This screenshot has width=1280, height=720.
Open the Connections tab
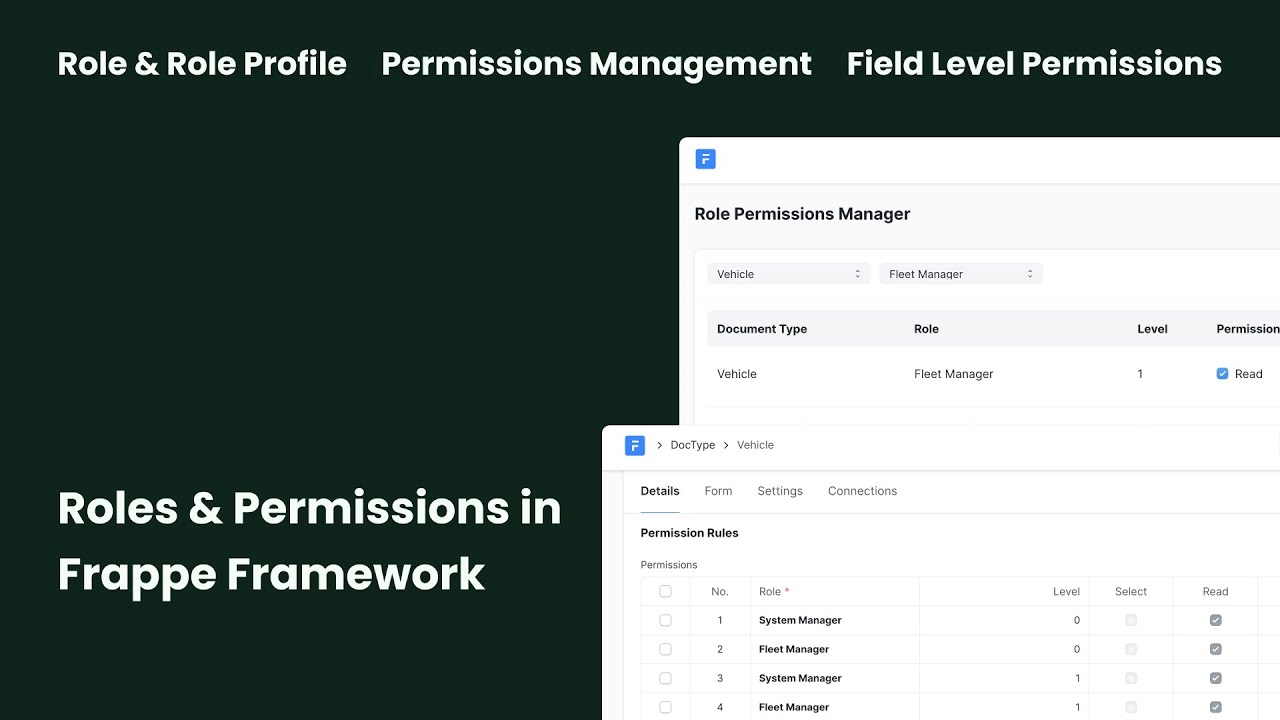tap(862, 491)
